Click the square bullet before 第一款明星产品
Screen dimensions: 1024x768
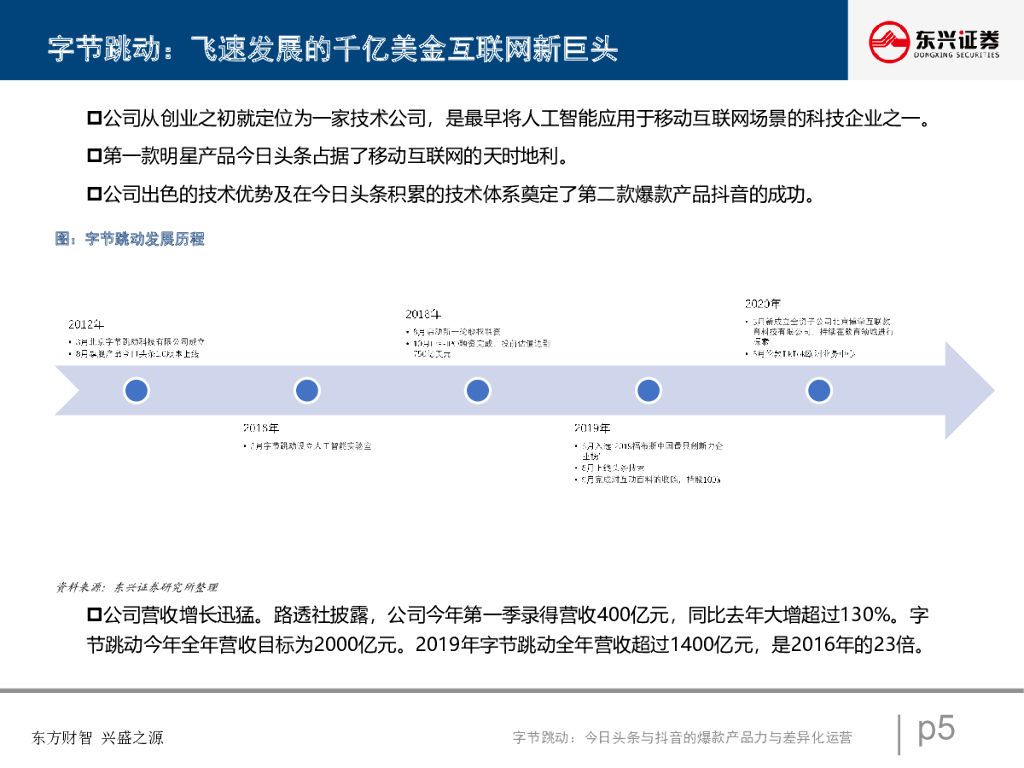tap(95, 156)
